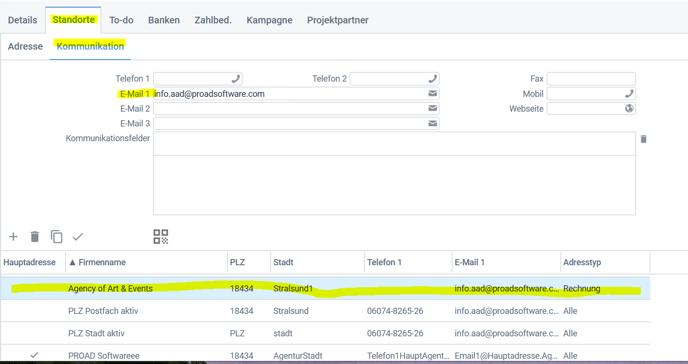The height and width of the screenshot is (364, 688).
Task: Click the Rechnung address type cell
Action: pyautogui.click(x=581, y=289)
